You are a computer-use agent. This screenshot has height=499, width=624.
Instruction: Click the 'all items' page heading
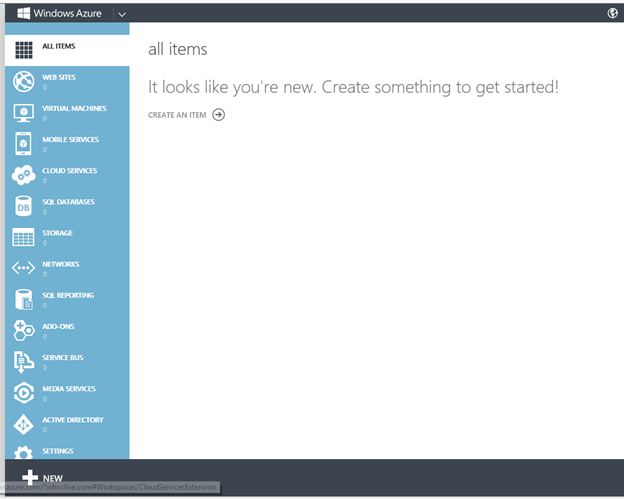click(x=177, y=49)
